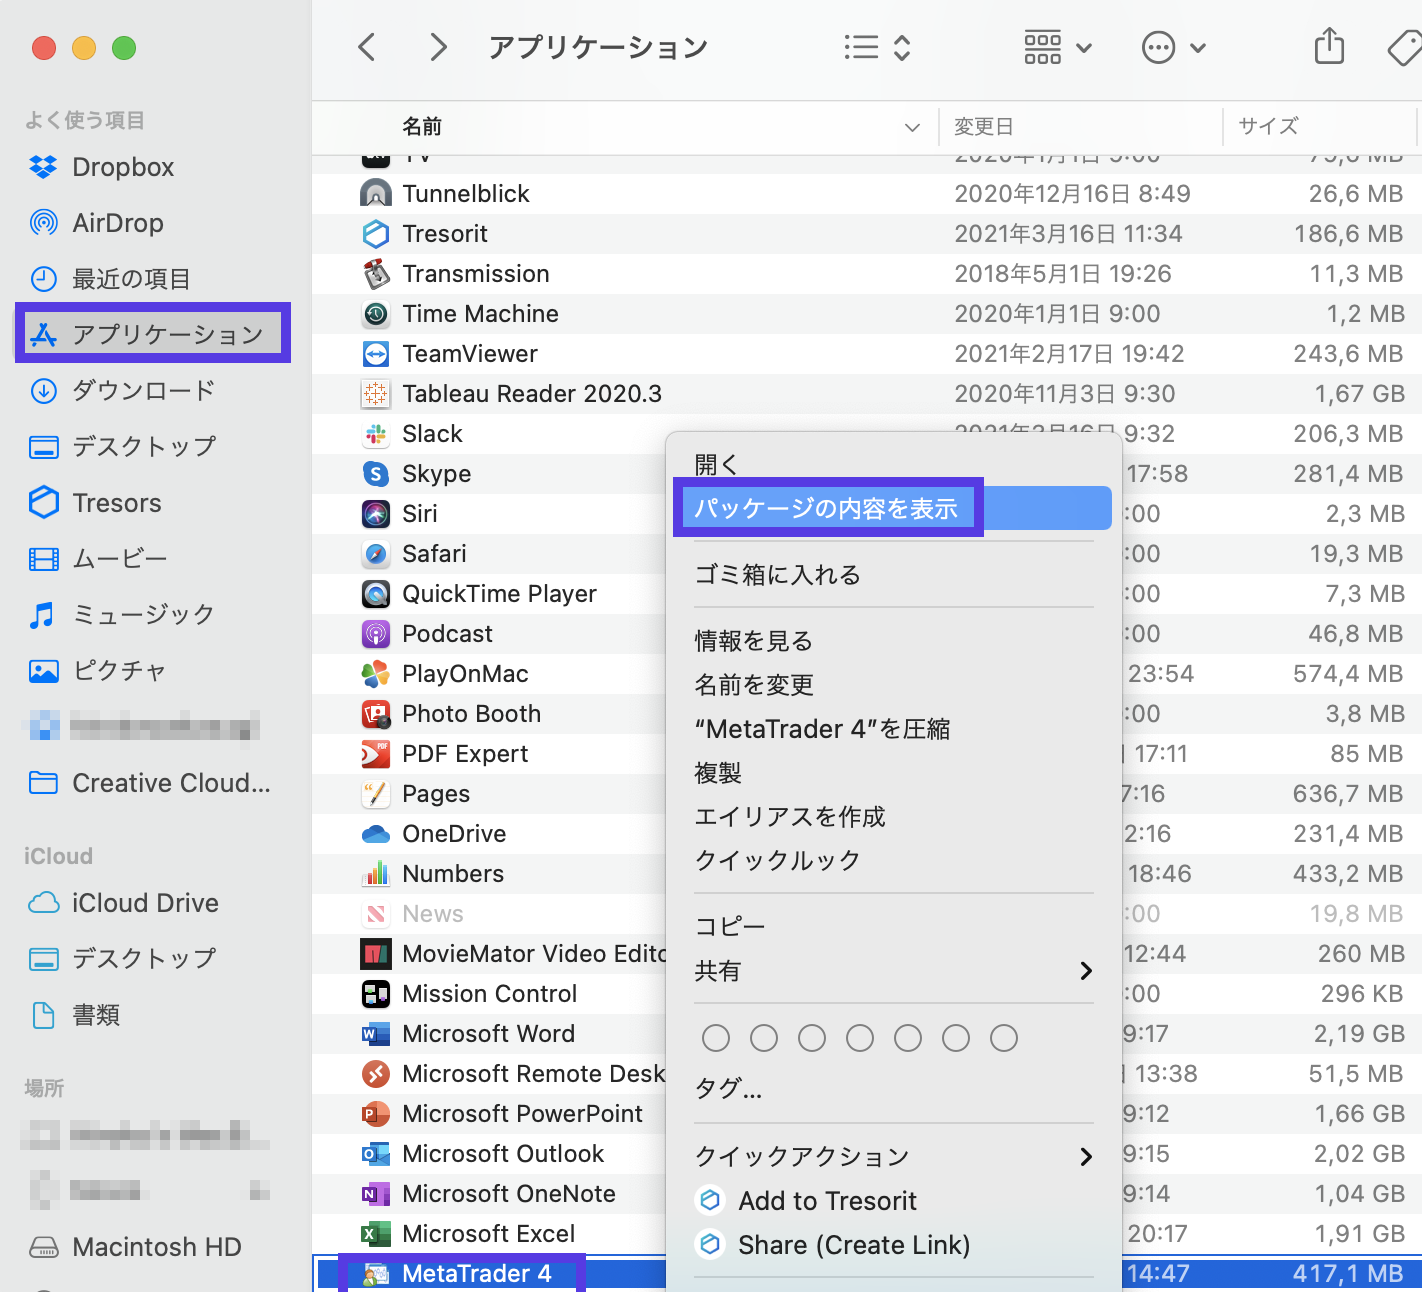Choose ゴミ箱に入れる from the context menu
This screenshot has height=1292, width=1422.
(778, 574)
